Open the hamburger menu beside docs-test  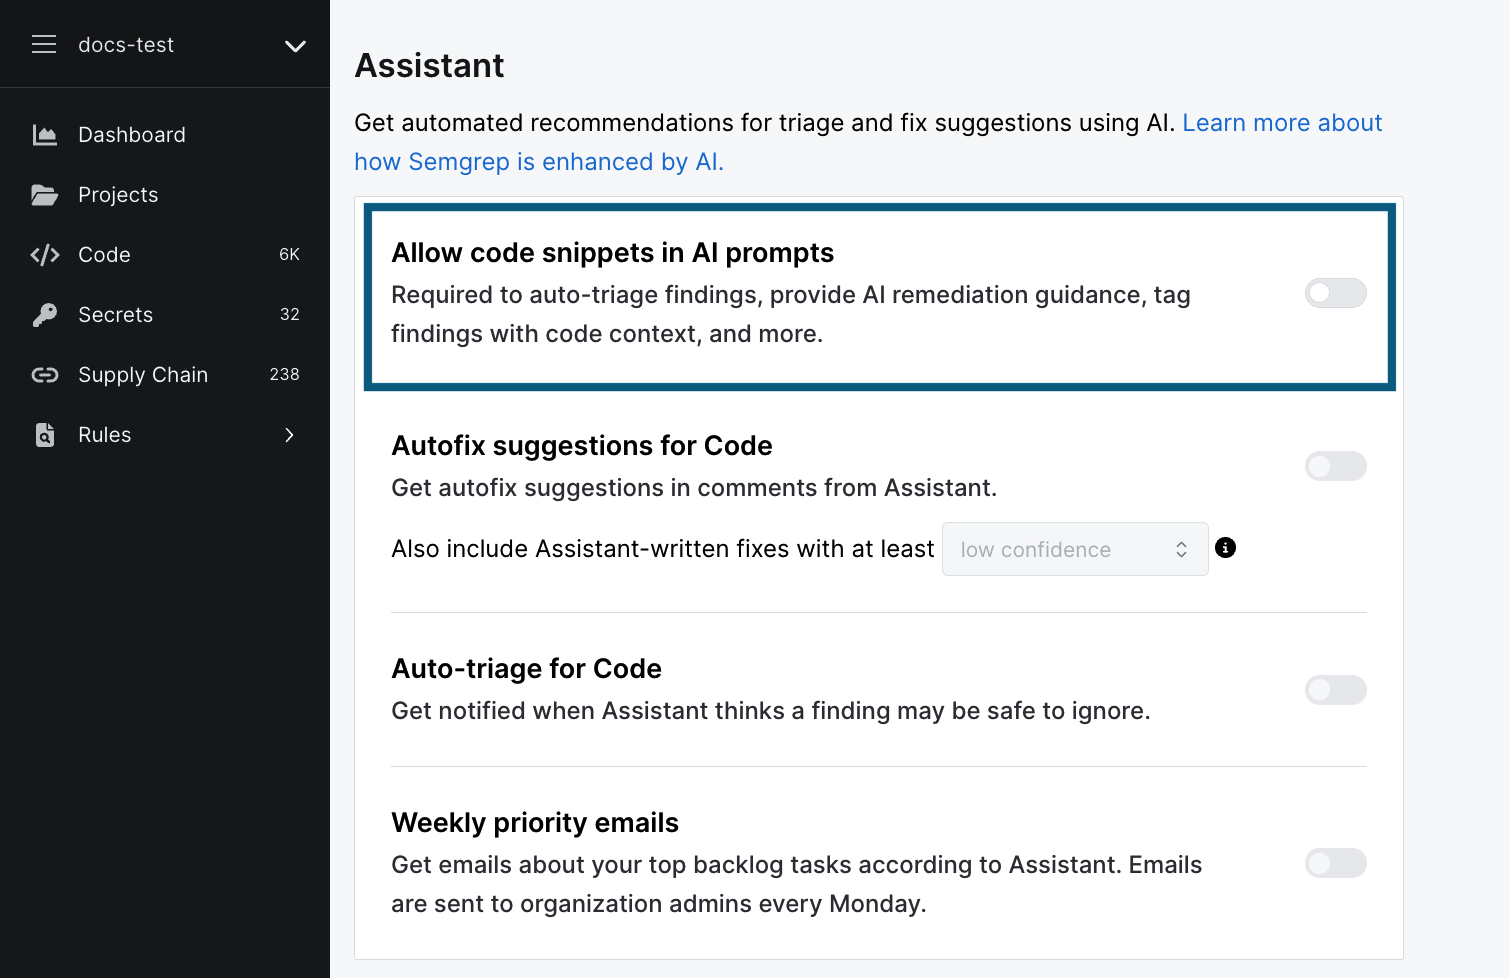click(x=43, y=43)
